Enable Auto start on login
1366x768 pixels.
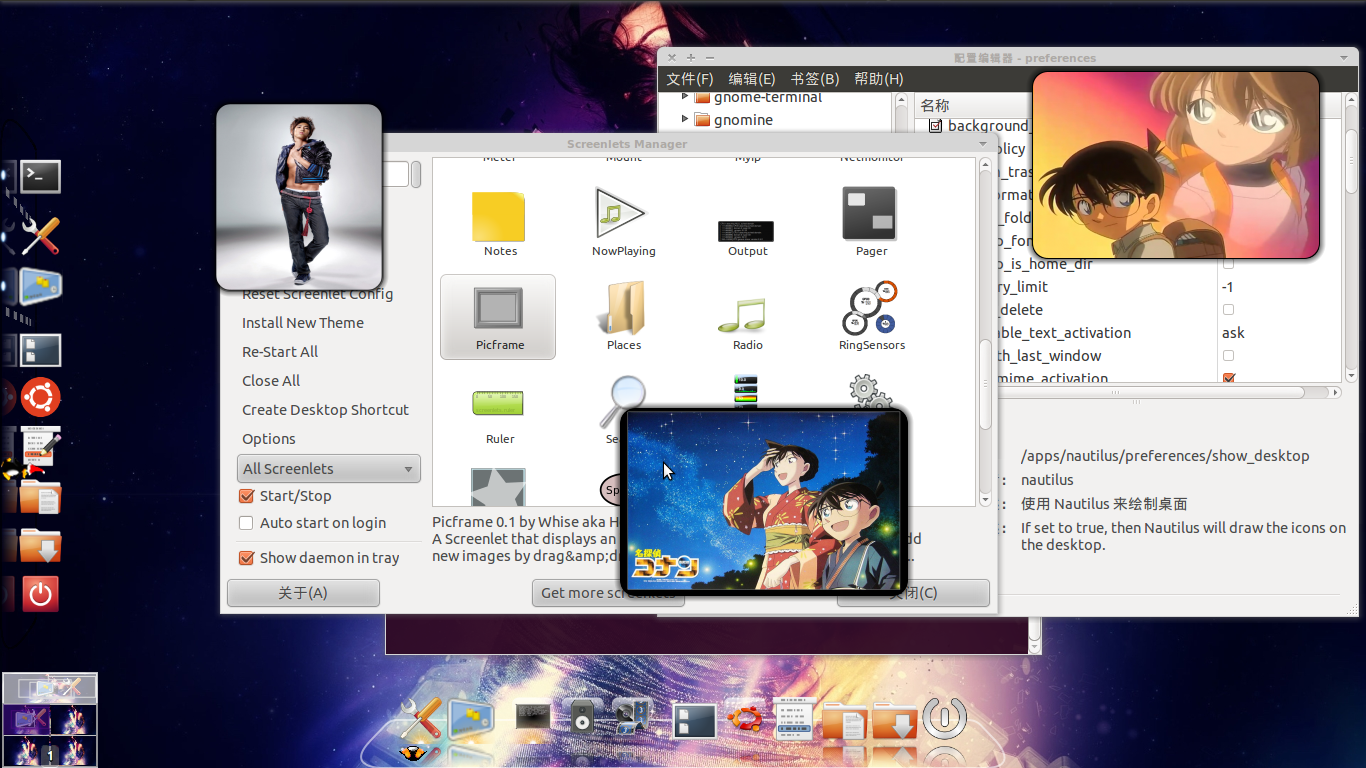click(246, 523)
